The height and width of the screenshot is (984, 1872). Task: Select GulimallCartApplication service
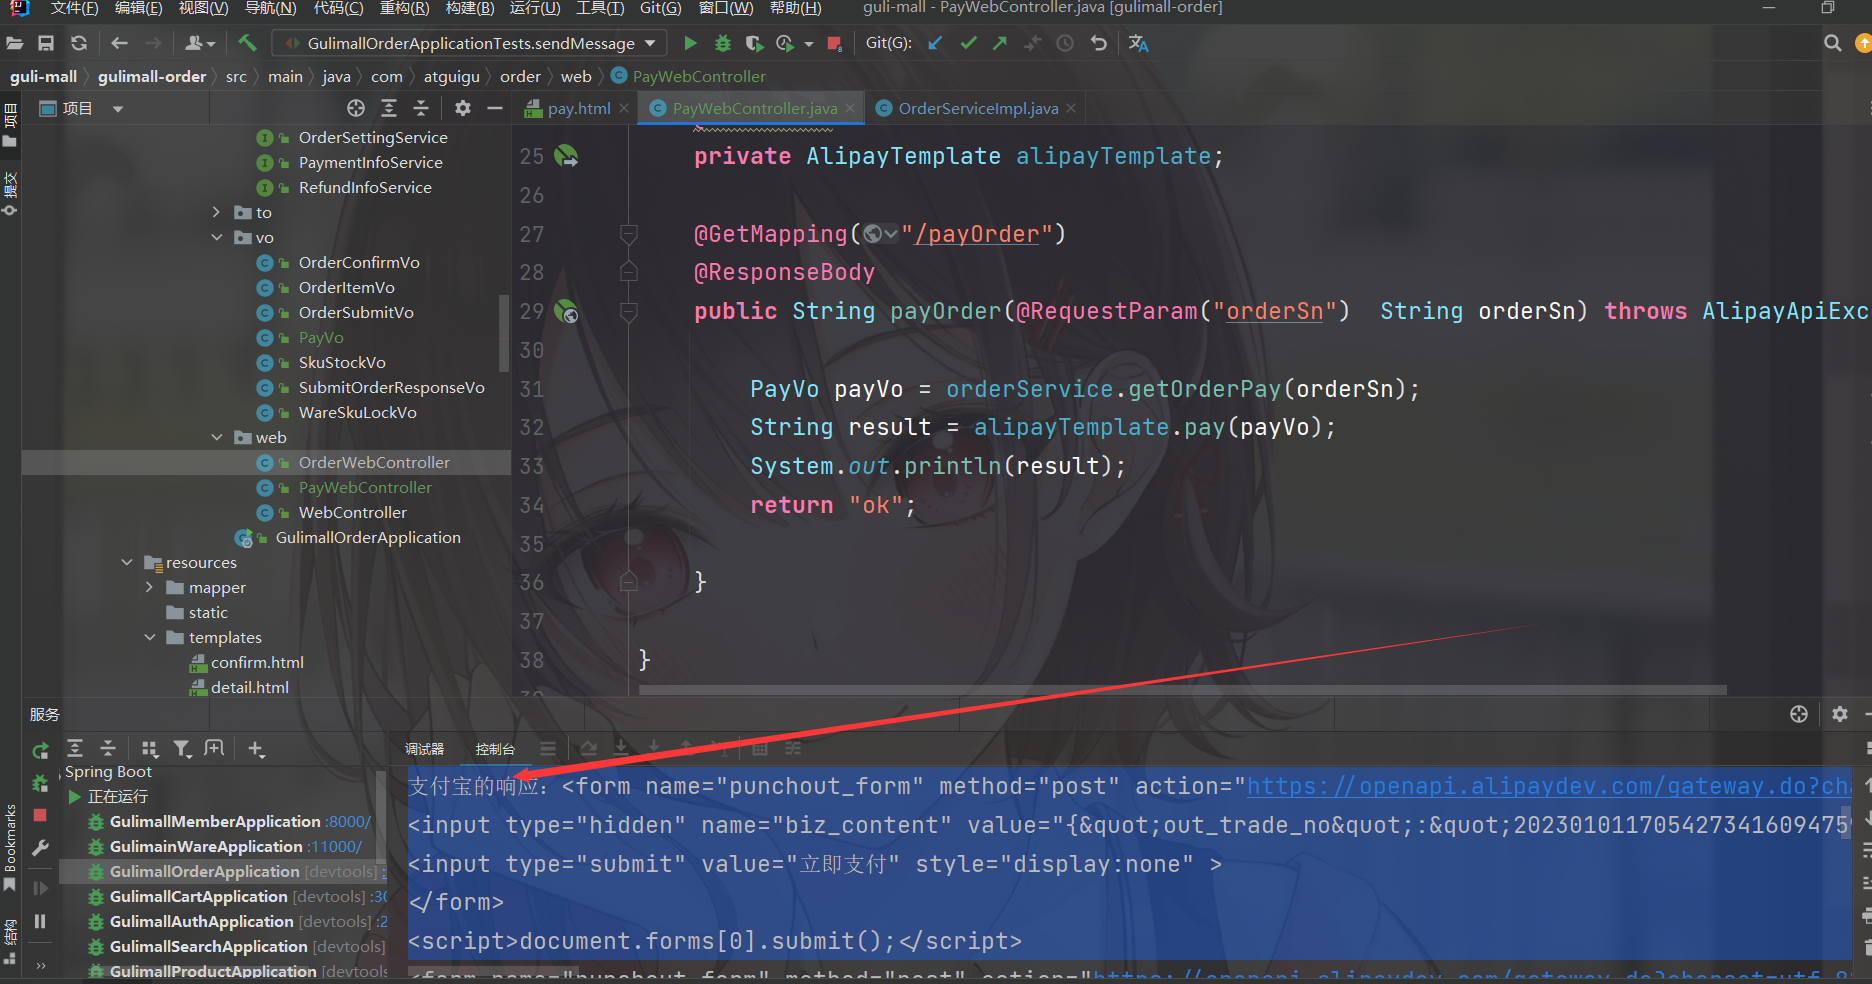(x=199, y=897)
